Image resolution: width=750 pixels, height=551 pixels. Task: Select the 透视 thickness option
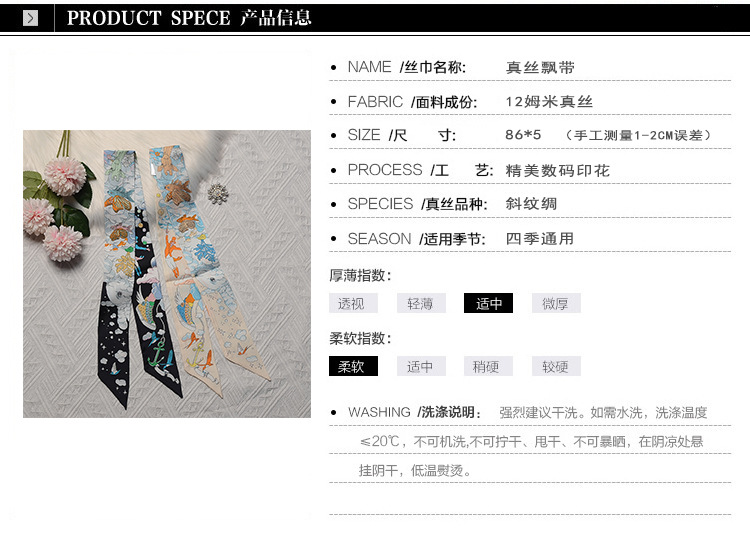(x=353, y=303)
